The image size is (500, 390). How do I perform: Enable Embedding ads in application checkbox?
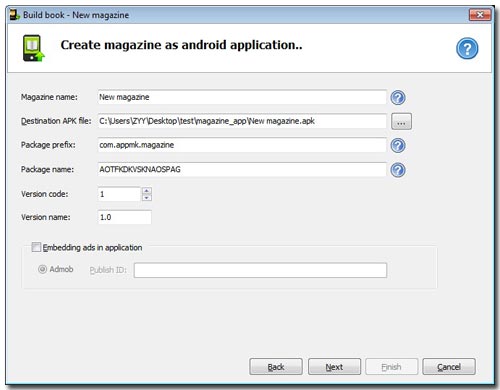36,247
